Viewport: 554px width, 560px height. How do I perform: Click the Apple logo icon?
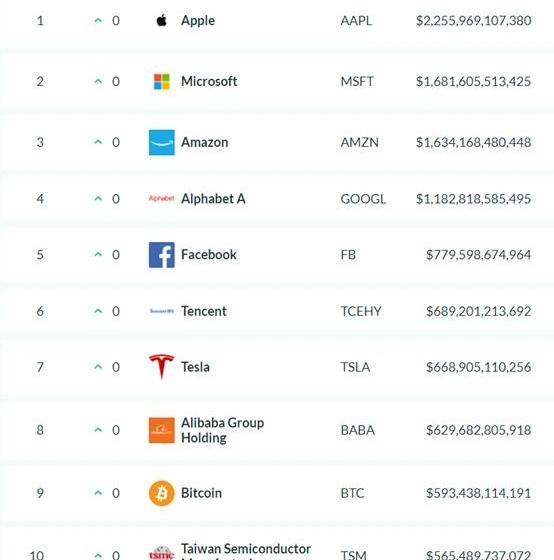(162, 20)
